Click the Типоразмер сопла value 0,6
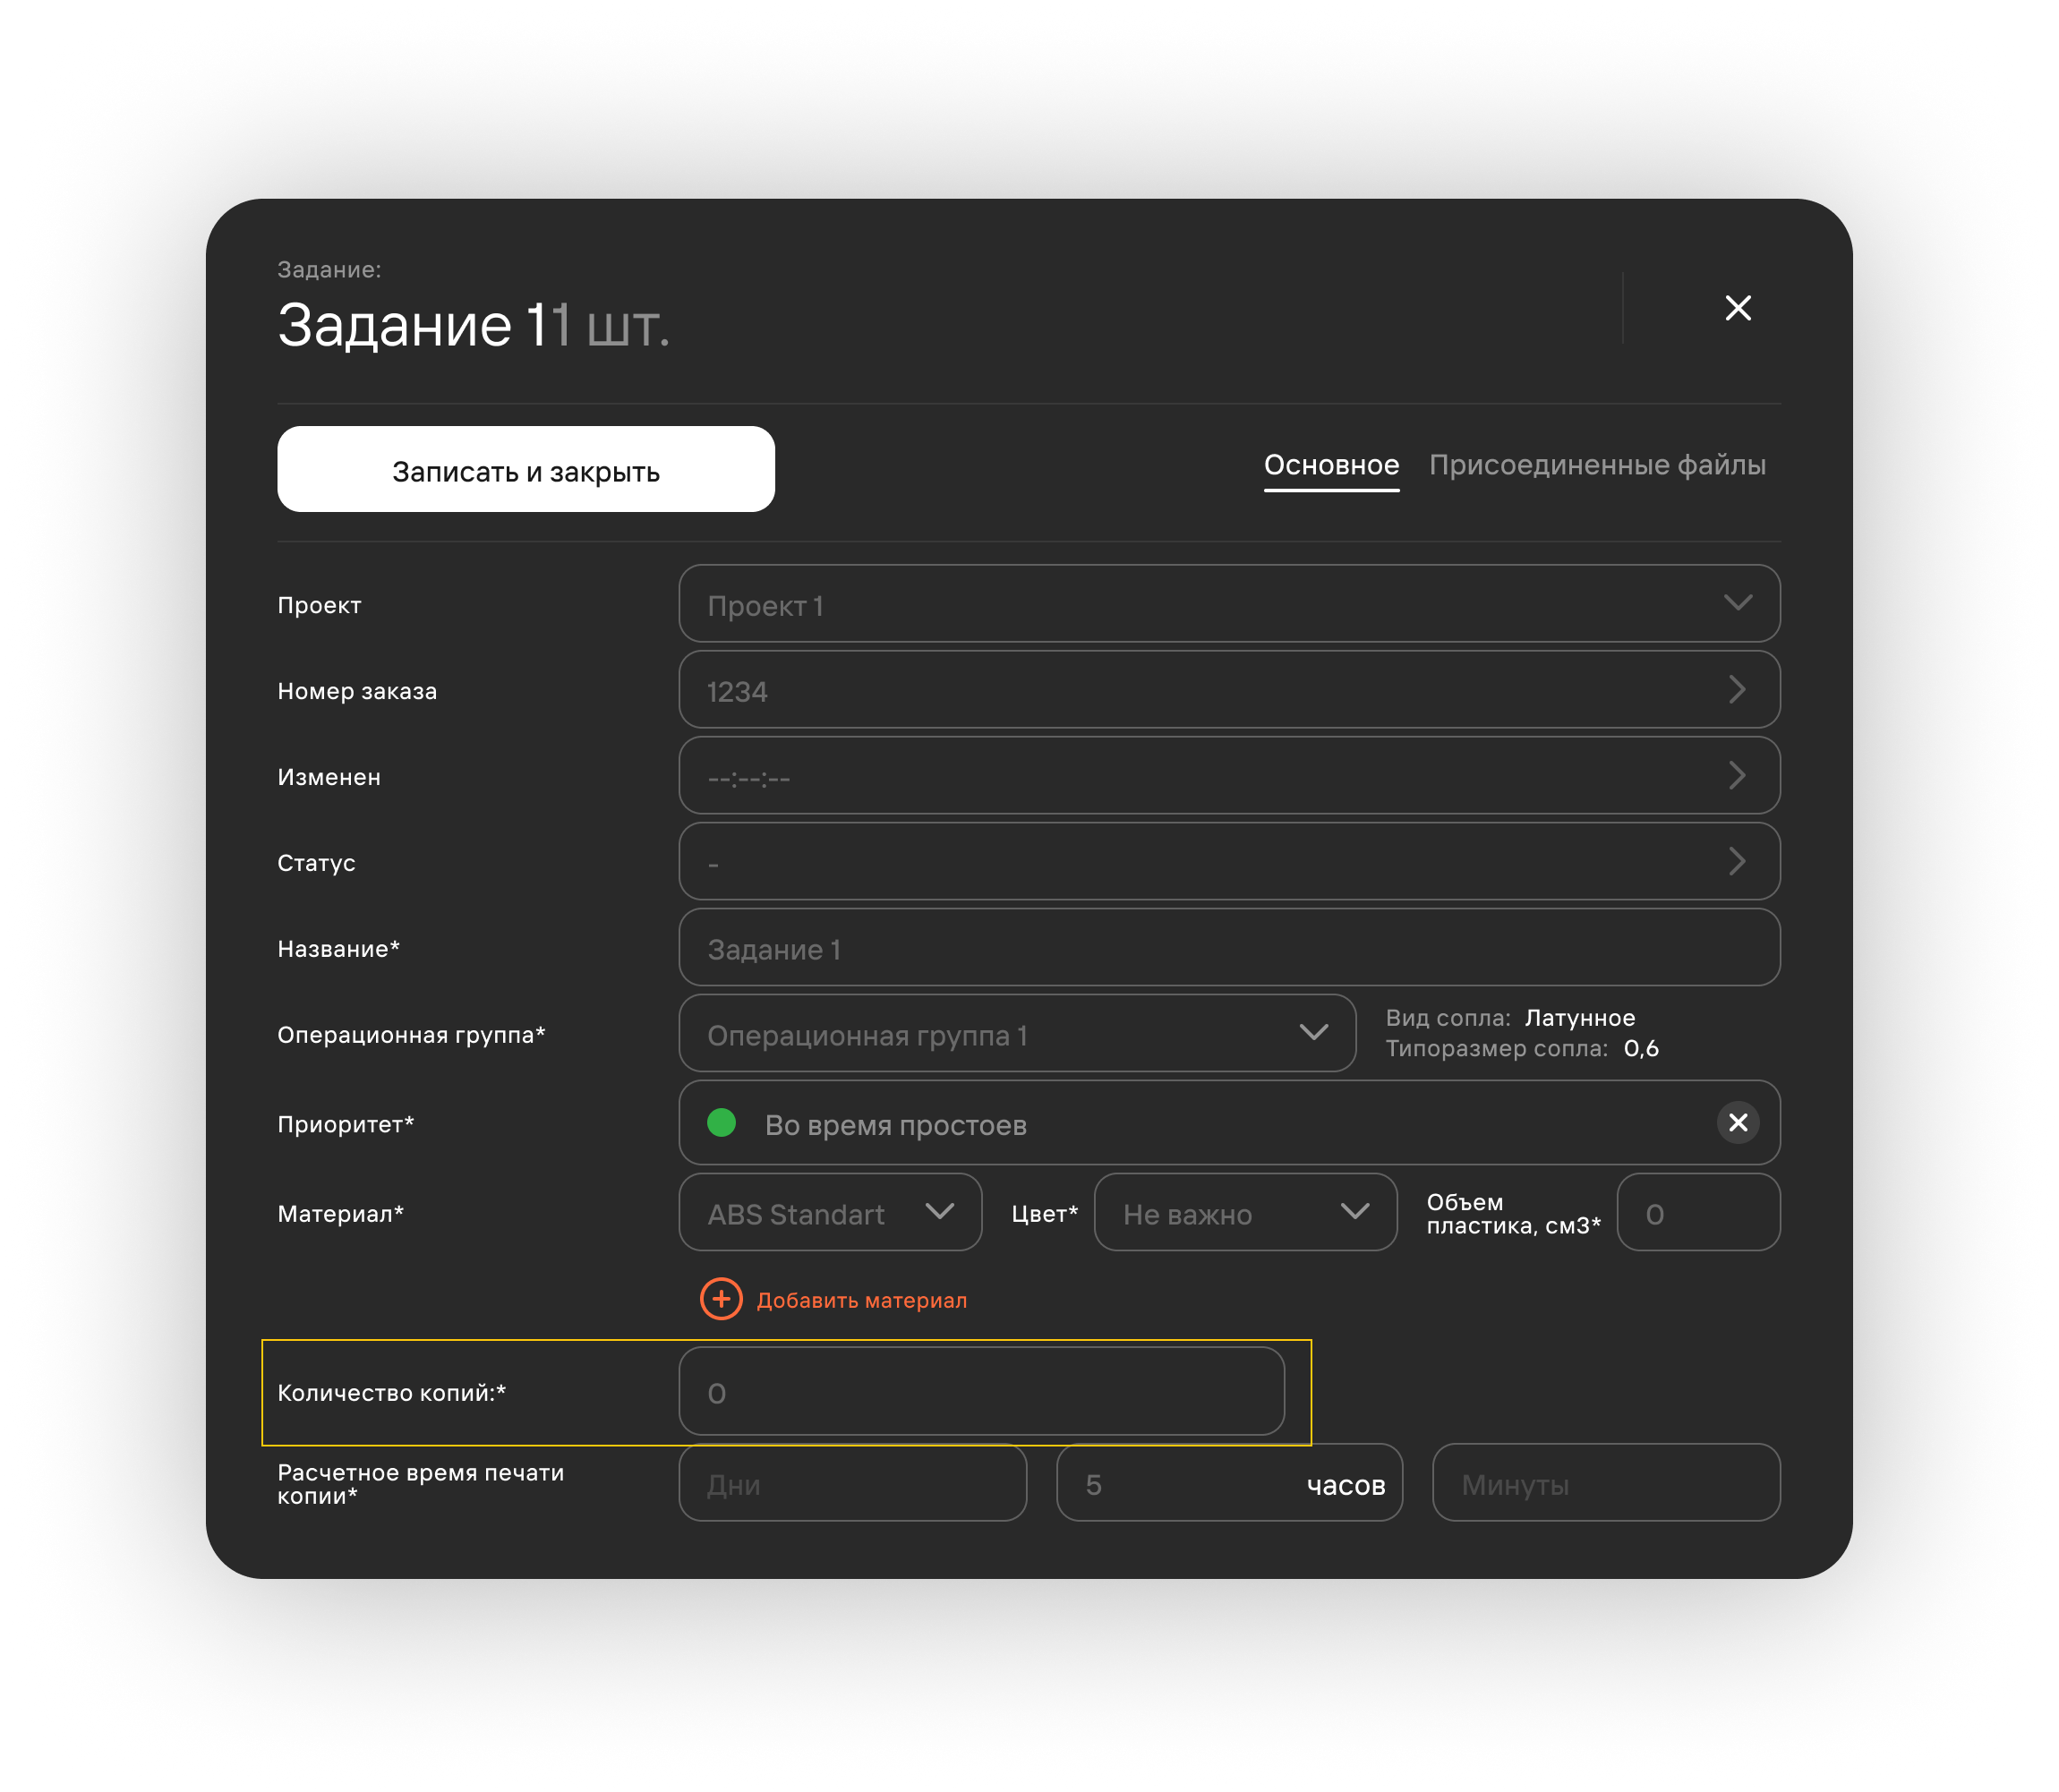This screenshot has width=2059, height=1792. (1641, 1048)
